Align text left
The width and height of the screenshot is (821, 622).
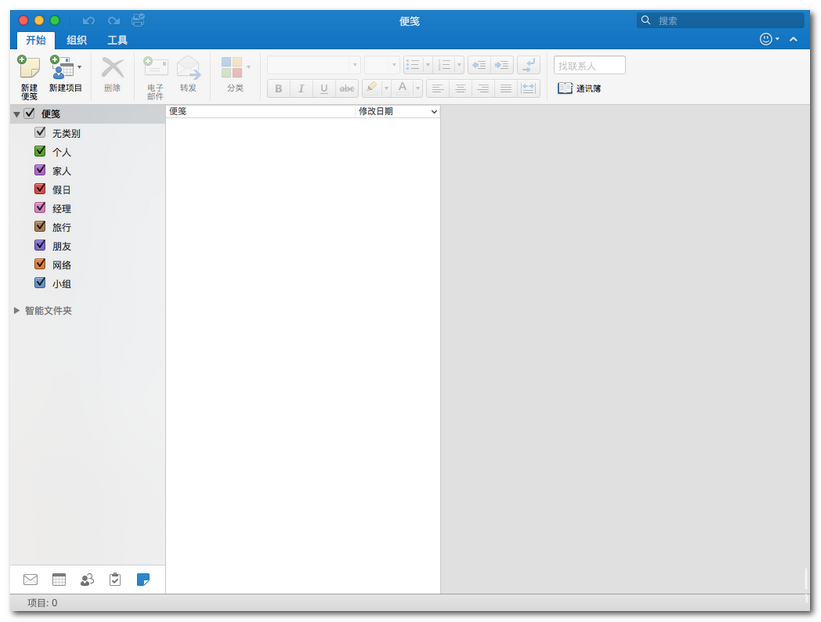pyautogui.click(x=438, y=88)
